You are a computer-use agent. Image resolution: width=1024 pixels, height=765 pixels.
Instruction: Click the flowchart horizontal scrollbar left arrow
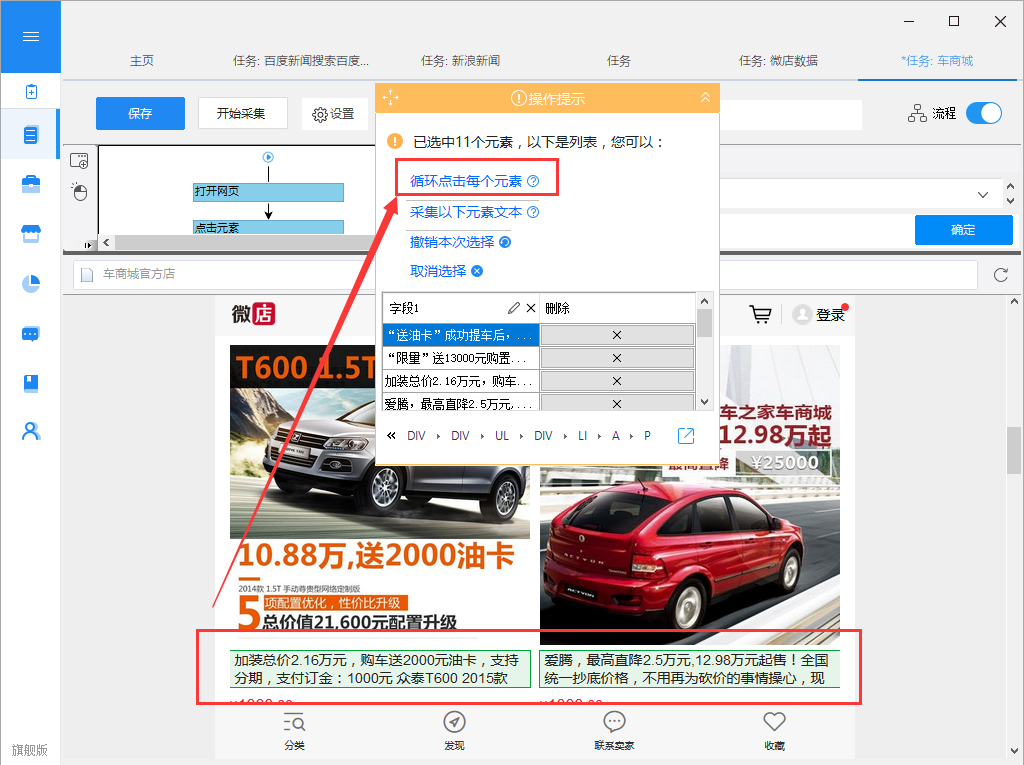pyautogui.click(x=106, y=242)
